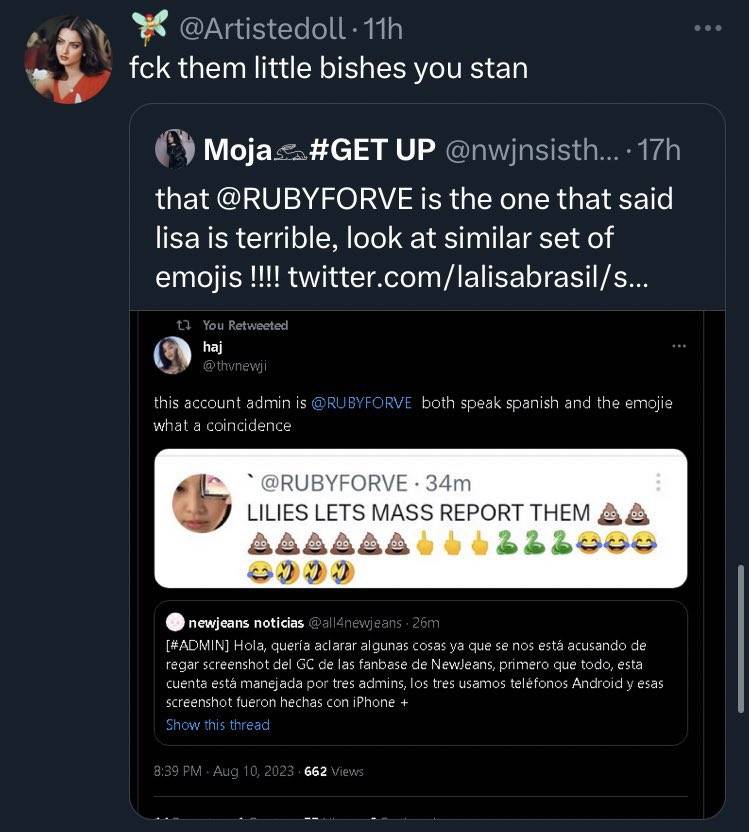The height and width of the screenshot is (832, 749).
Task: Open the vertical dots menu in the RUBYFORVE card
Action: click(x=658, y=482)
